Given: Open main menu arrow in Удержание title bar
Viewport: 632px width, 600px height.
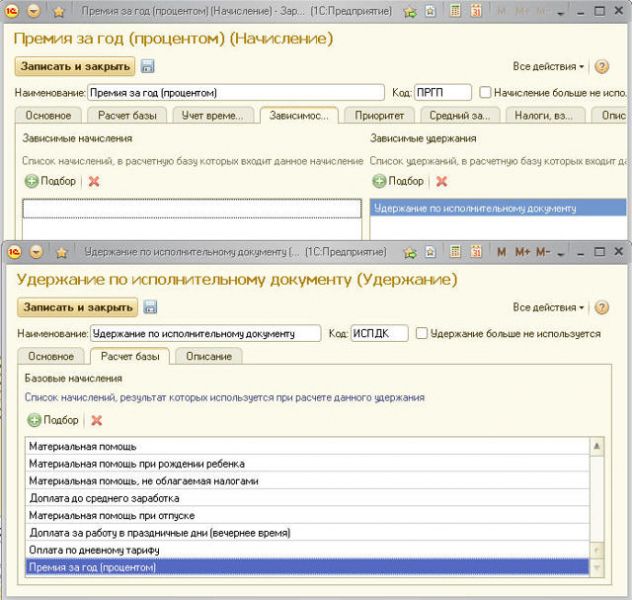Looking at the screenshot, I should click(x=36, y=252).
